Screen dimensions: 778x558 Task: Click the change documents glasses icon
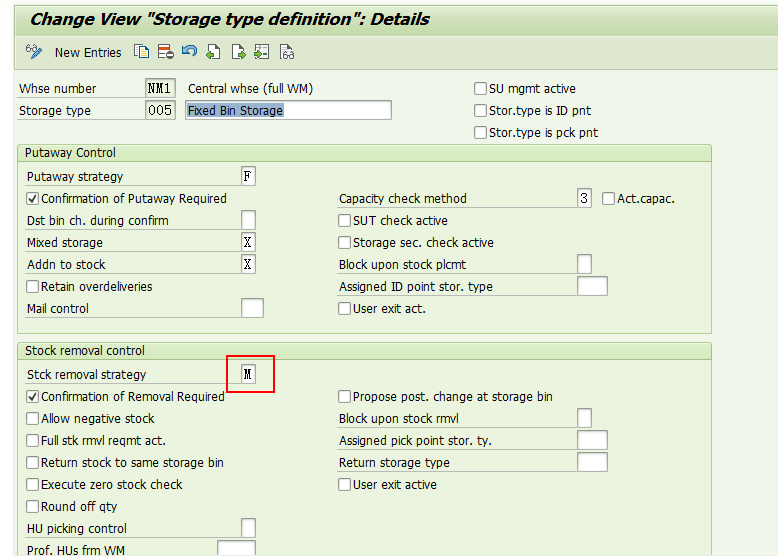click(x=287, y=52)
